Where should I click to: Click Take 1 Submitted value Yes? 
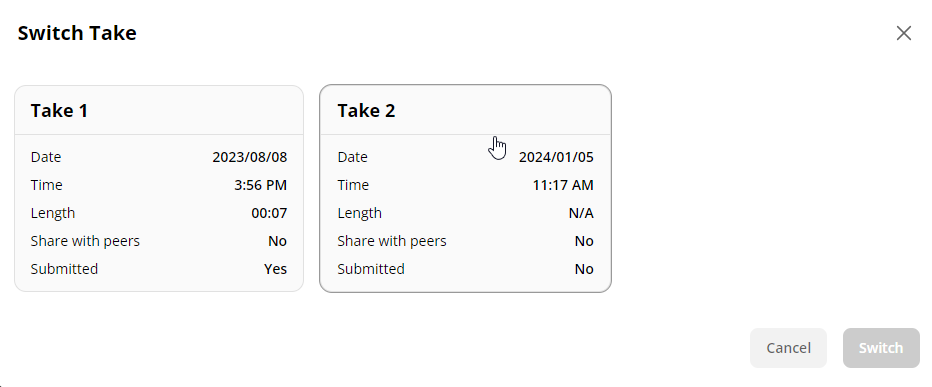[x=275, y=269]
